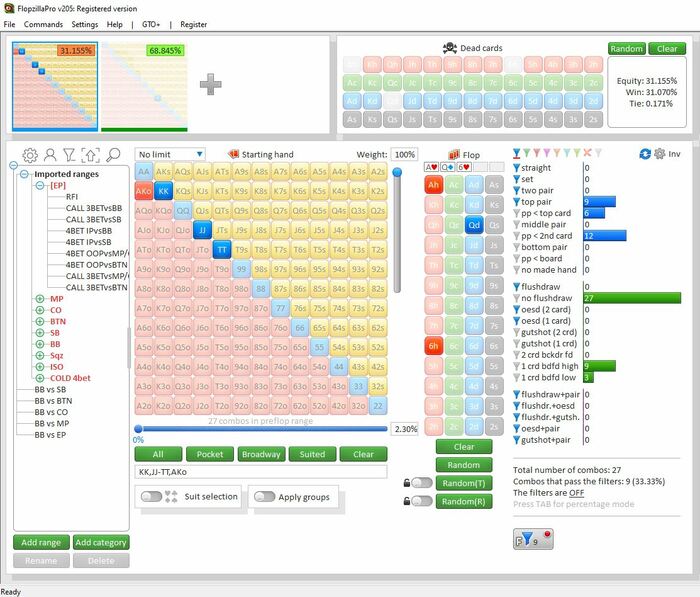Viewport: 700px width, 597px height.
Task: Click the Broadway button
Action: pos(261,454)
